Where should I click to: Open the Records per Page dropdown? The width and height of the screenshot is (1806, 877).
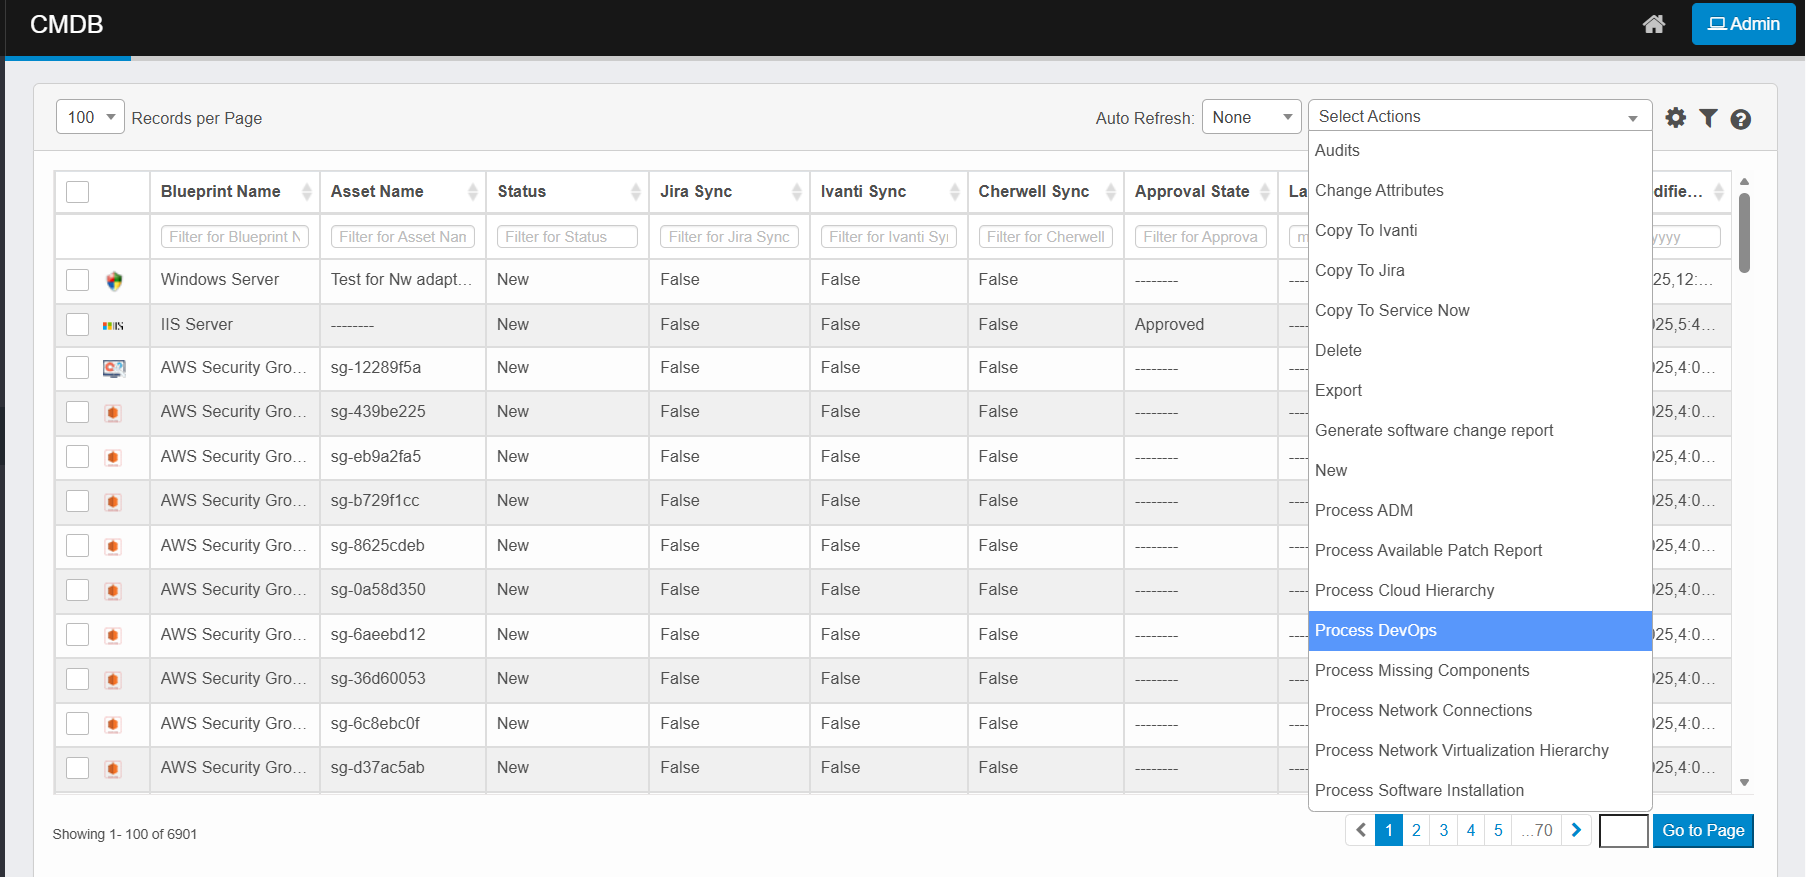click(90, 117)
